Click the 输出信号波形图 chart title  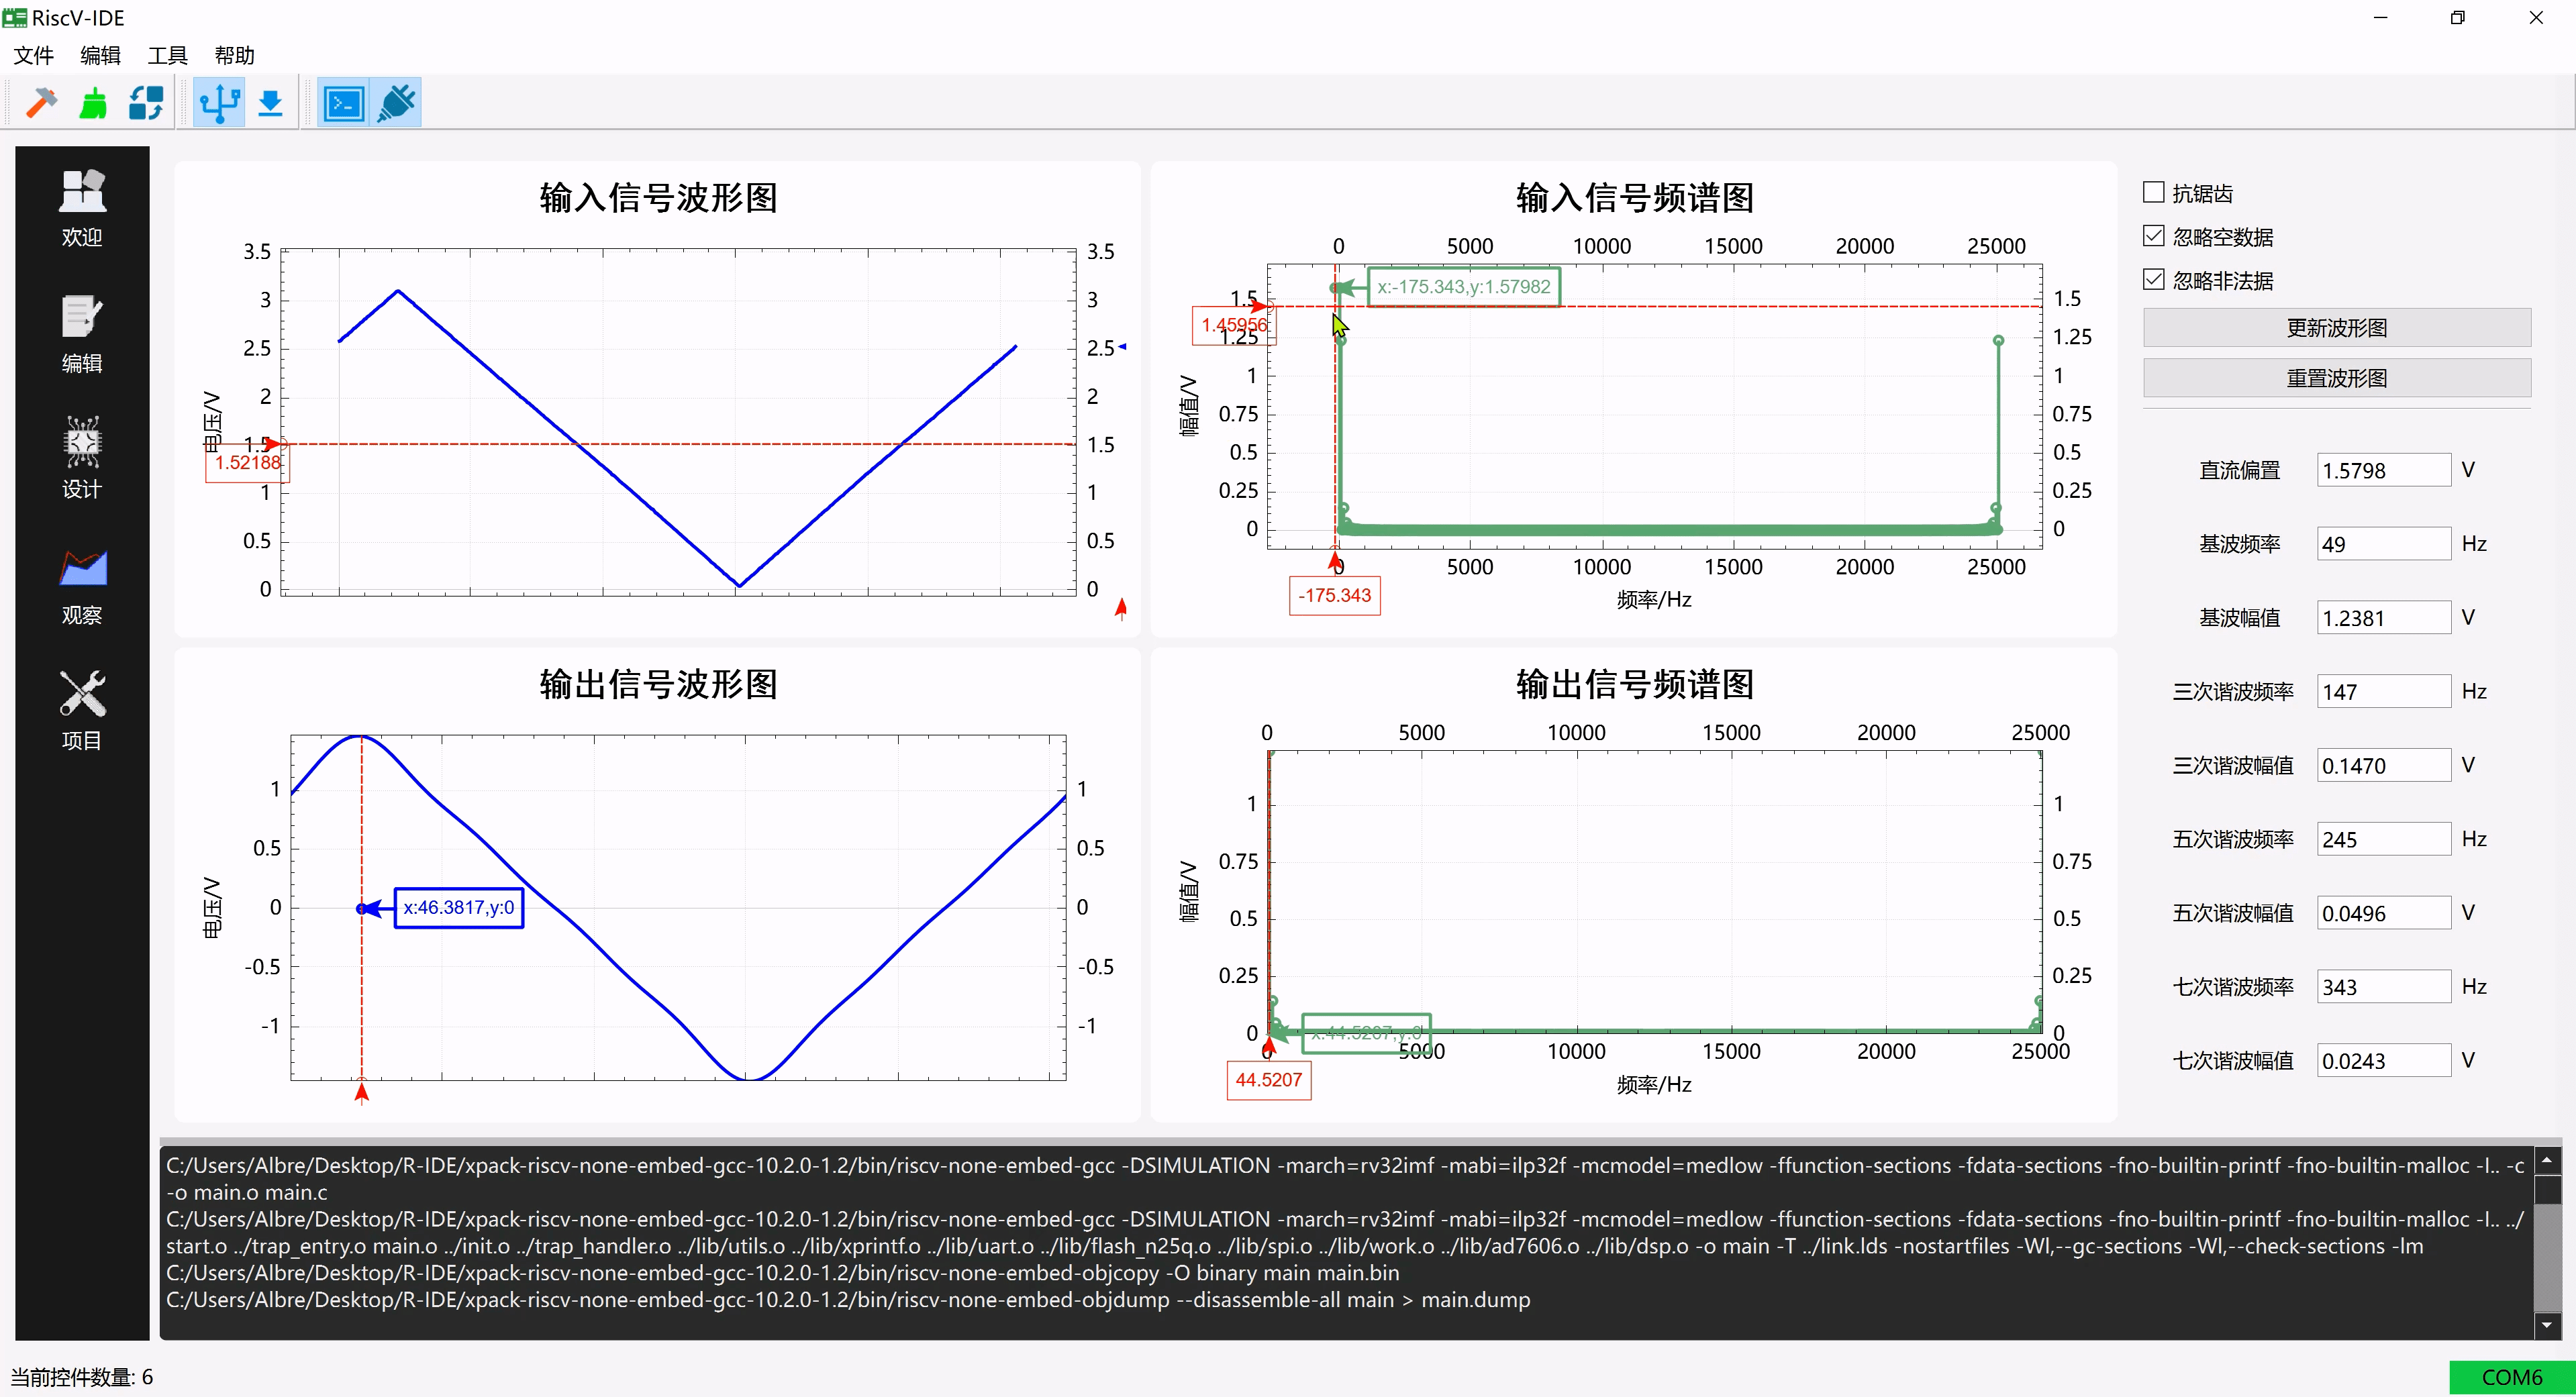pos(658,684)
